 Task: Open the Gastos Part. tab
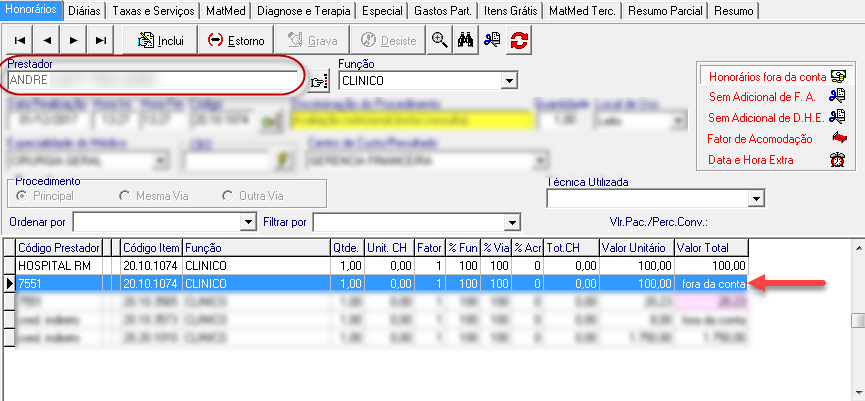click(443, 10)
